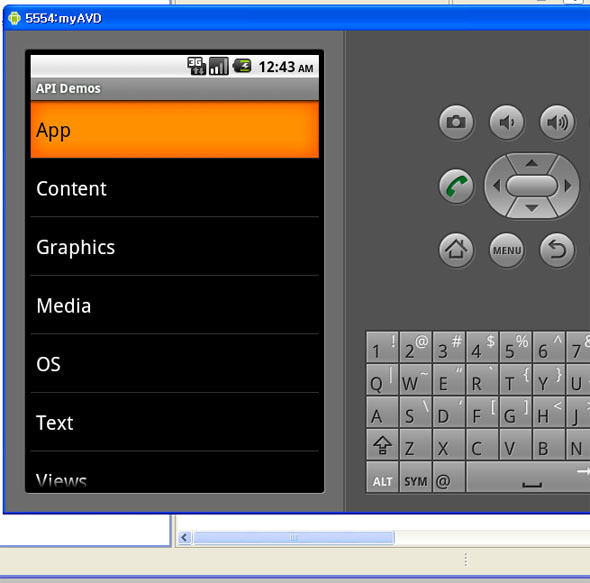The height and width of the screenshot is (583, 590).
Task: Click the number 6 key
Action: (x=548, y=347)
